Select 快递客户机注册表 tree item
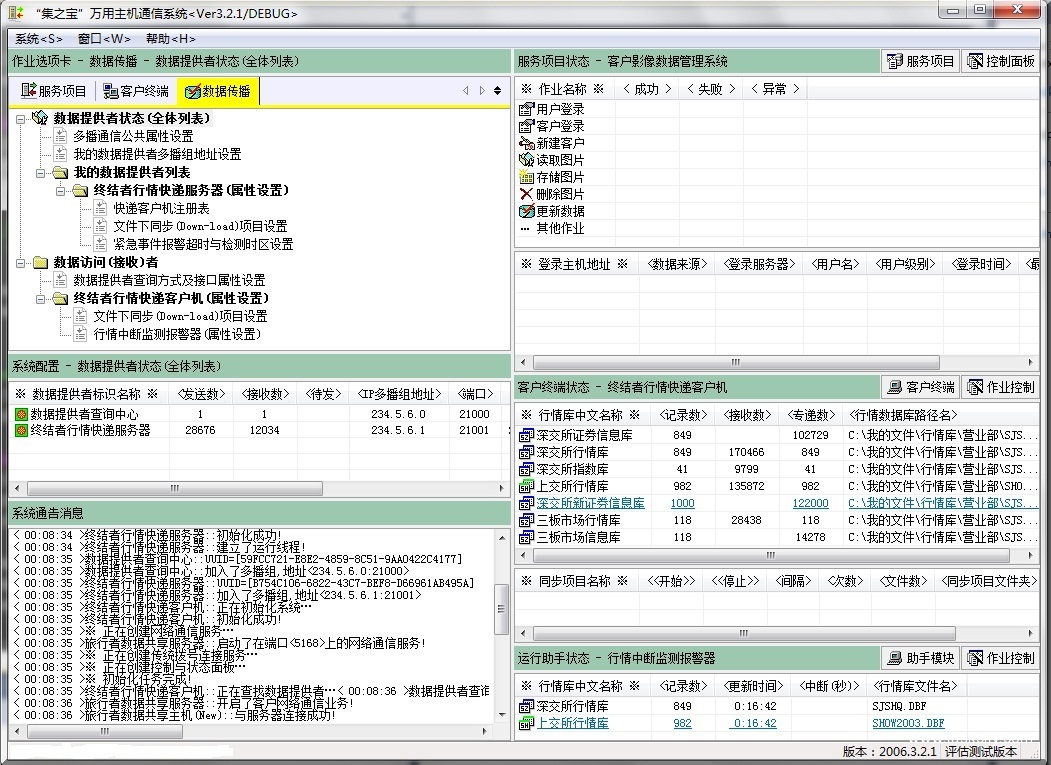 click(x=161, y=209)
